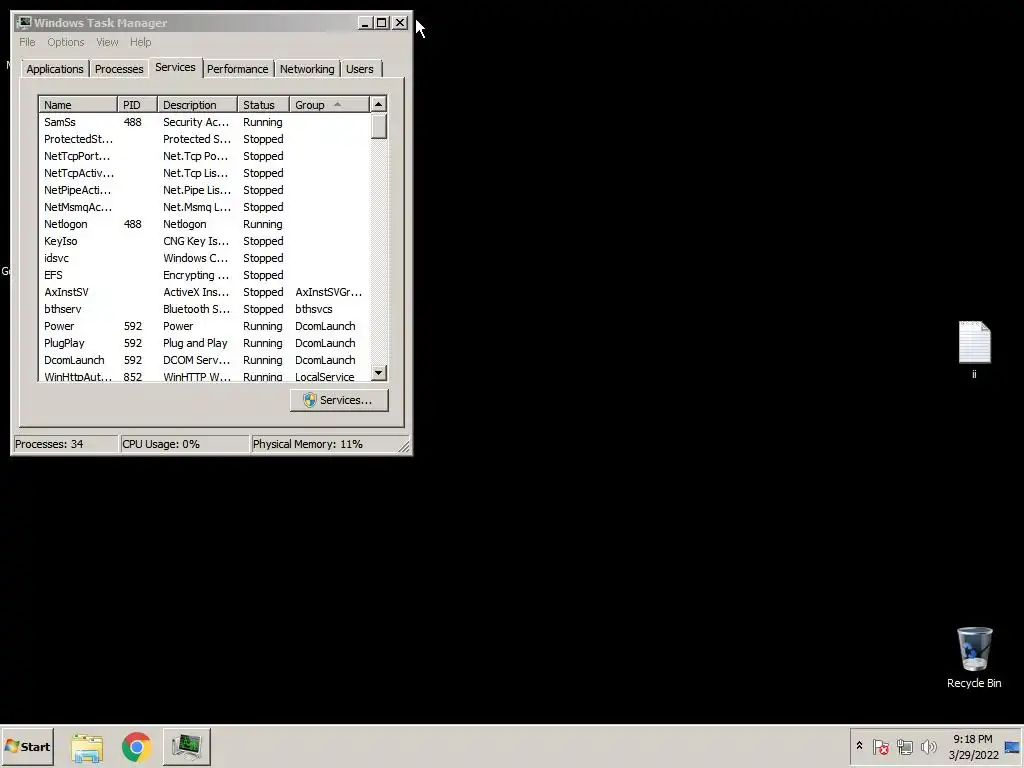Click the Services... button

click(x=339, y=400)
